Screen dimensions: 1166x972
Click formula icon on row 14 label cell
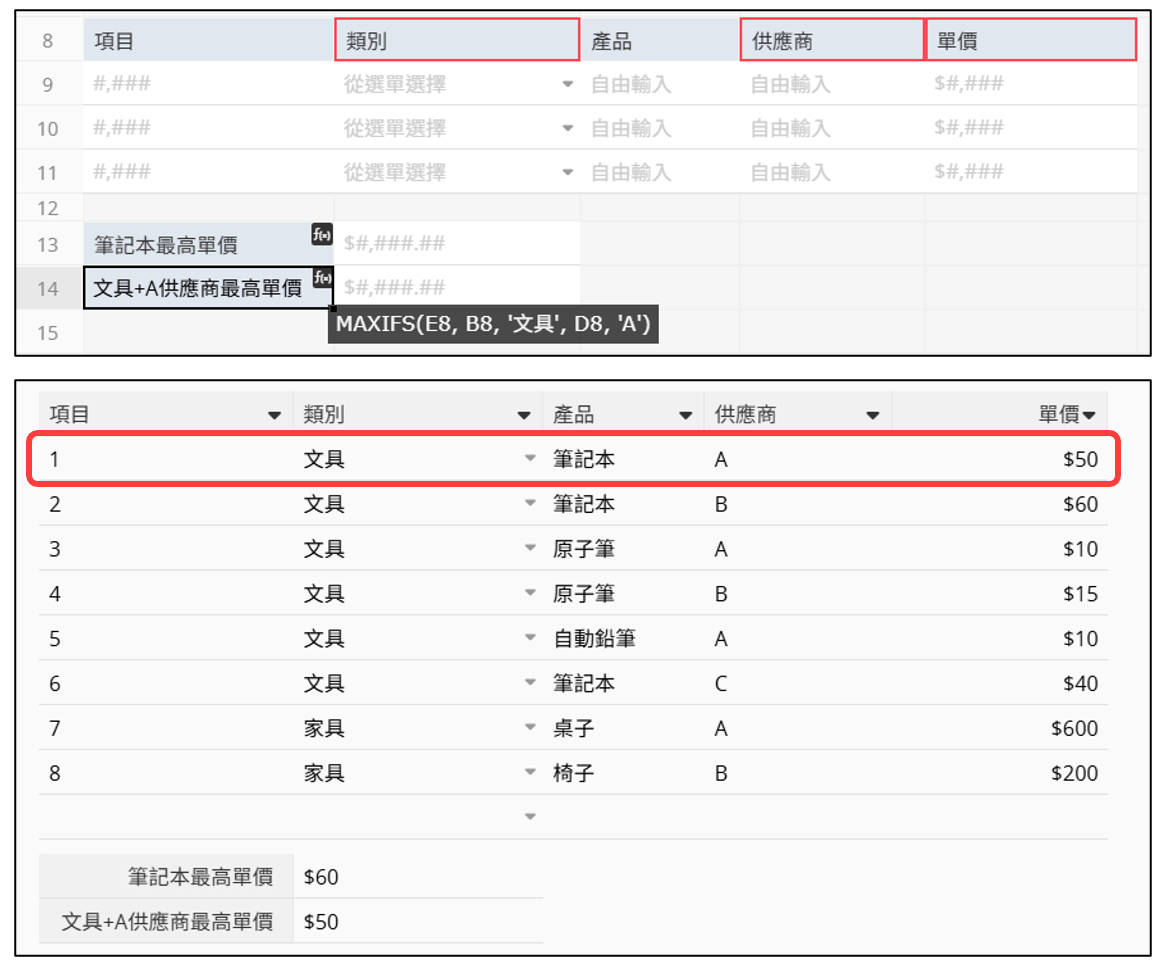(x=322, y=278)
